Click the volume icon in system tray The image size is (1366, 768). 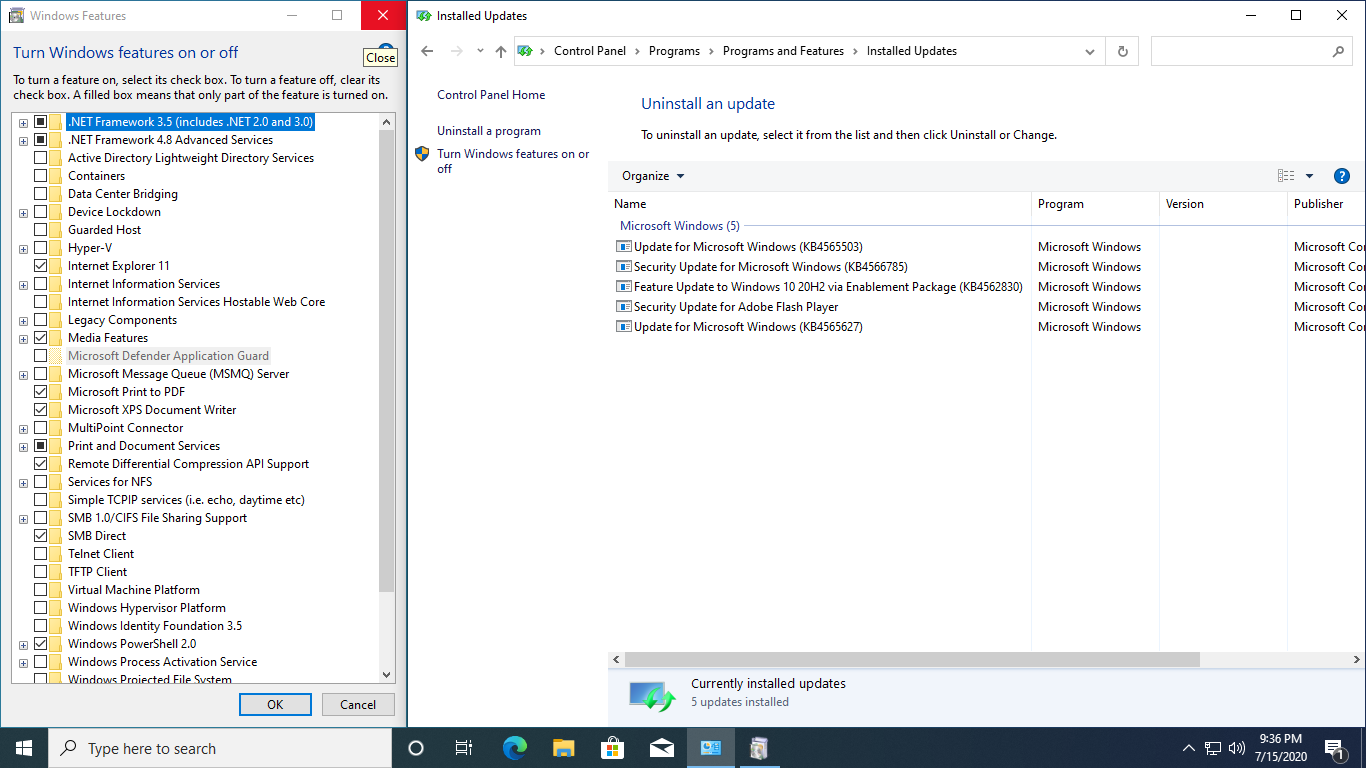[x=1237, y=748]
